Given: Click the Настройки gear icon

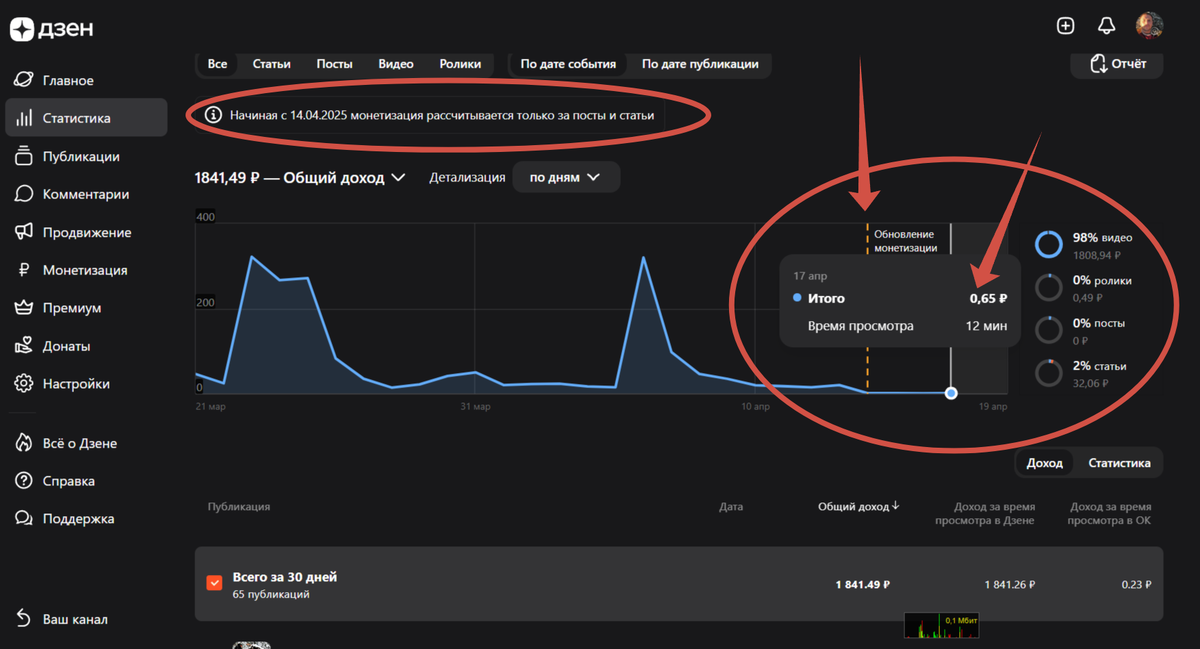Looking at the screenshot, I should pyautogui.click(x=24, y=384).
